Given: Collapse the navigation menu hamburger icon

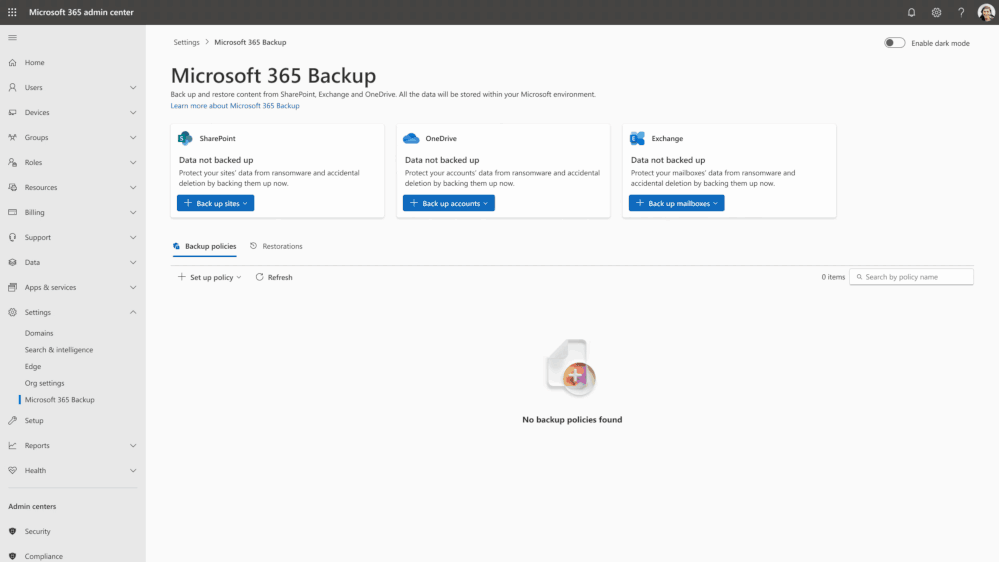Looking at the screenshot, I should pyautogui.click(x=12, y=37).
